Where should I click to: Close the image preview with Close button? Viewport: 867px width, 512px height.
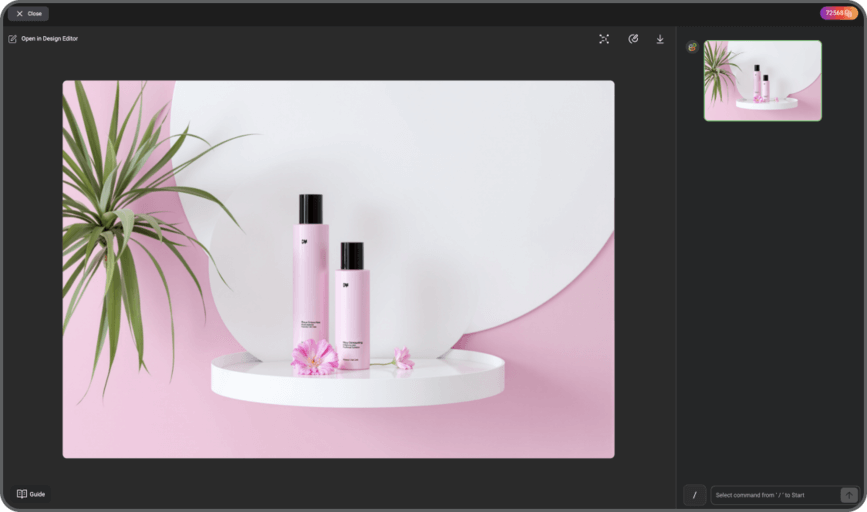pyautogui.click(x=28, y=13)
